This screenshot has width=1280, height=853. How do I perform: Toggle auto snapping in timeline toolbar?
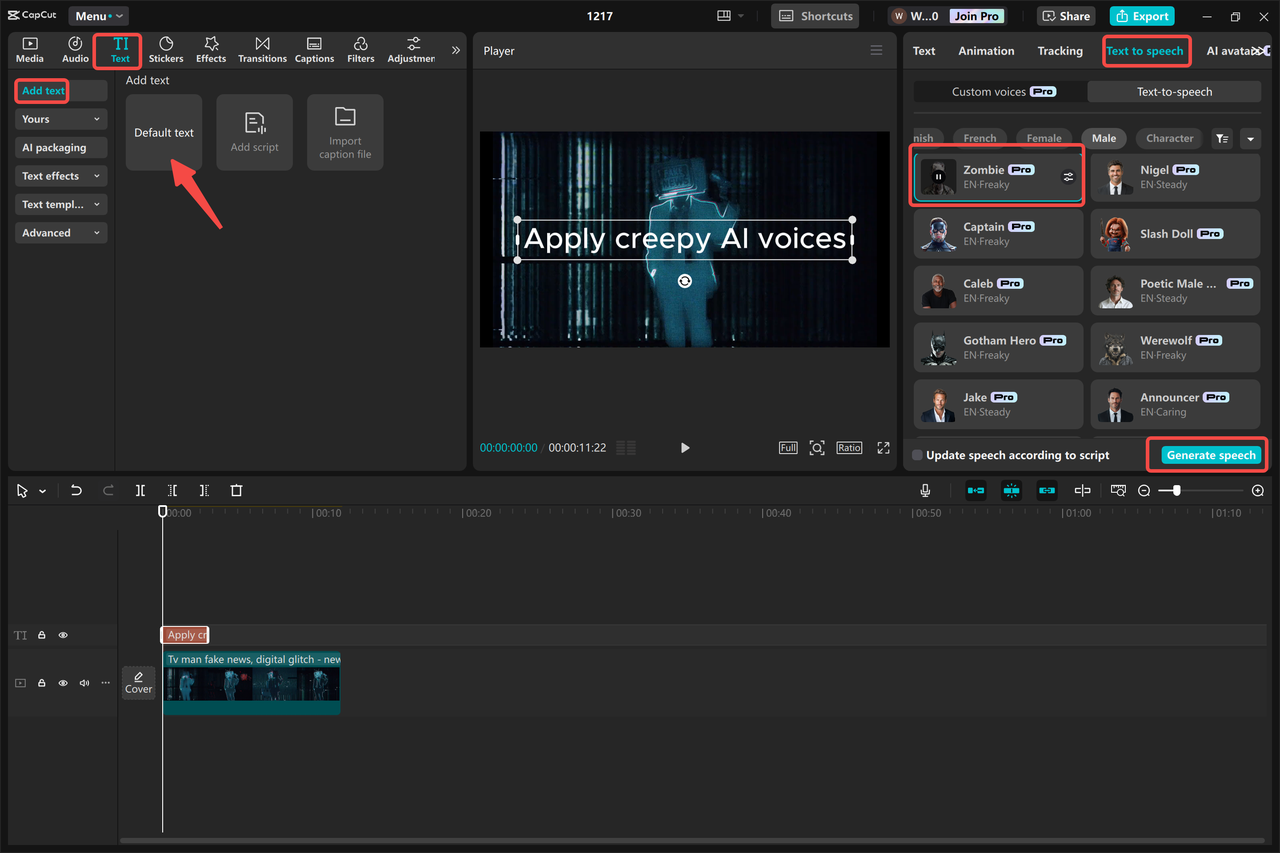click(x=1011, y=490)
